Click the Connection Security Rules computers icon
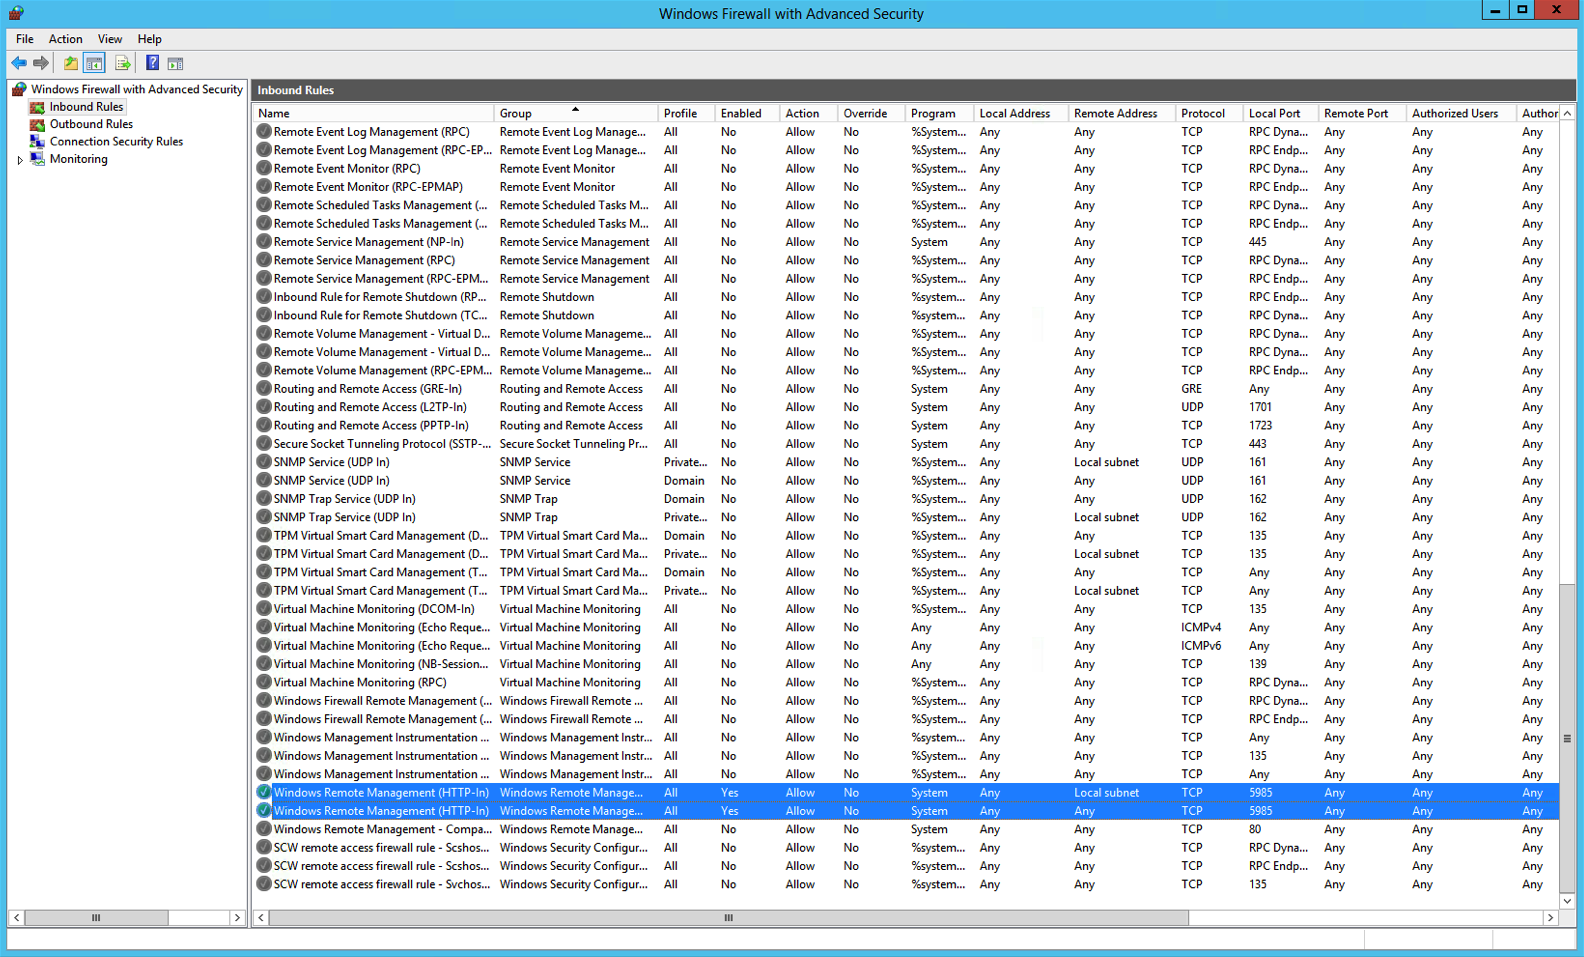Viewport: 1584px width, 957px height. pyautogui.click(x=37, y=141)
